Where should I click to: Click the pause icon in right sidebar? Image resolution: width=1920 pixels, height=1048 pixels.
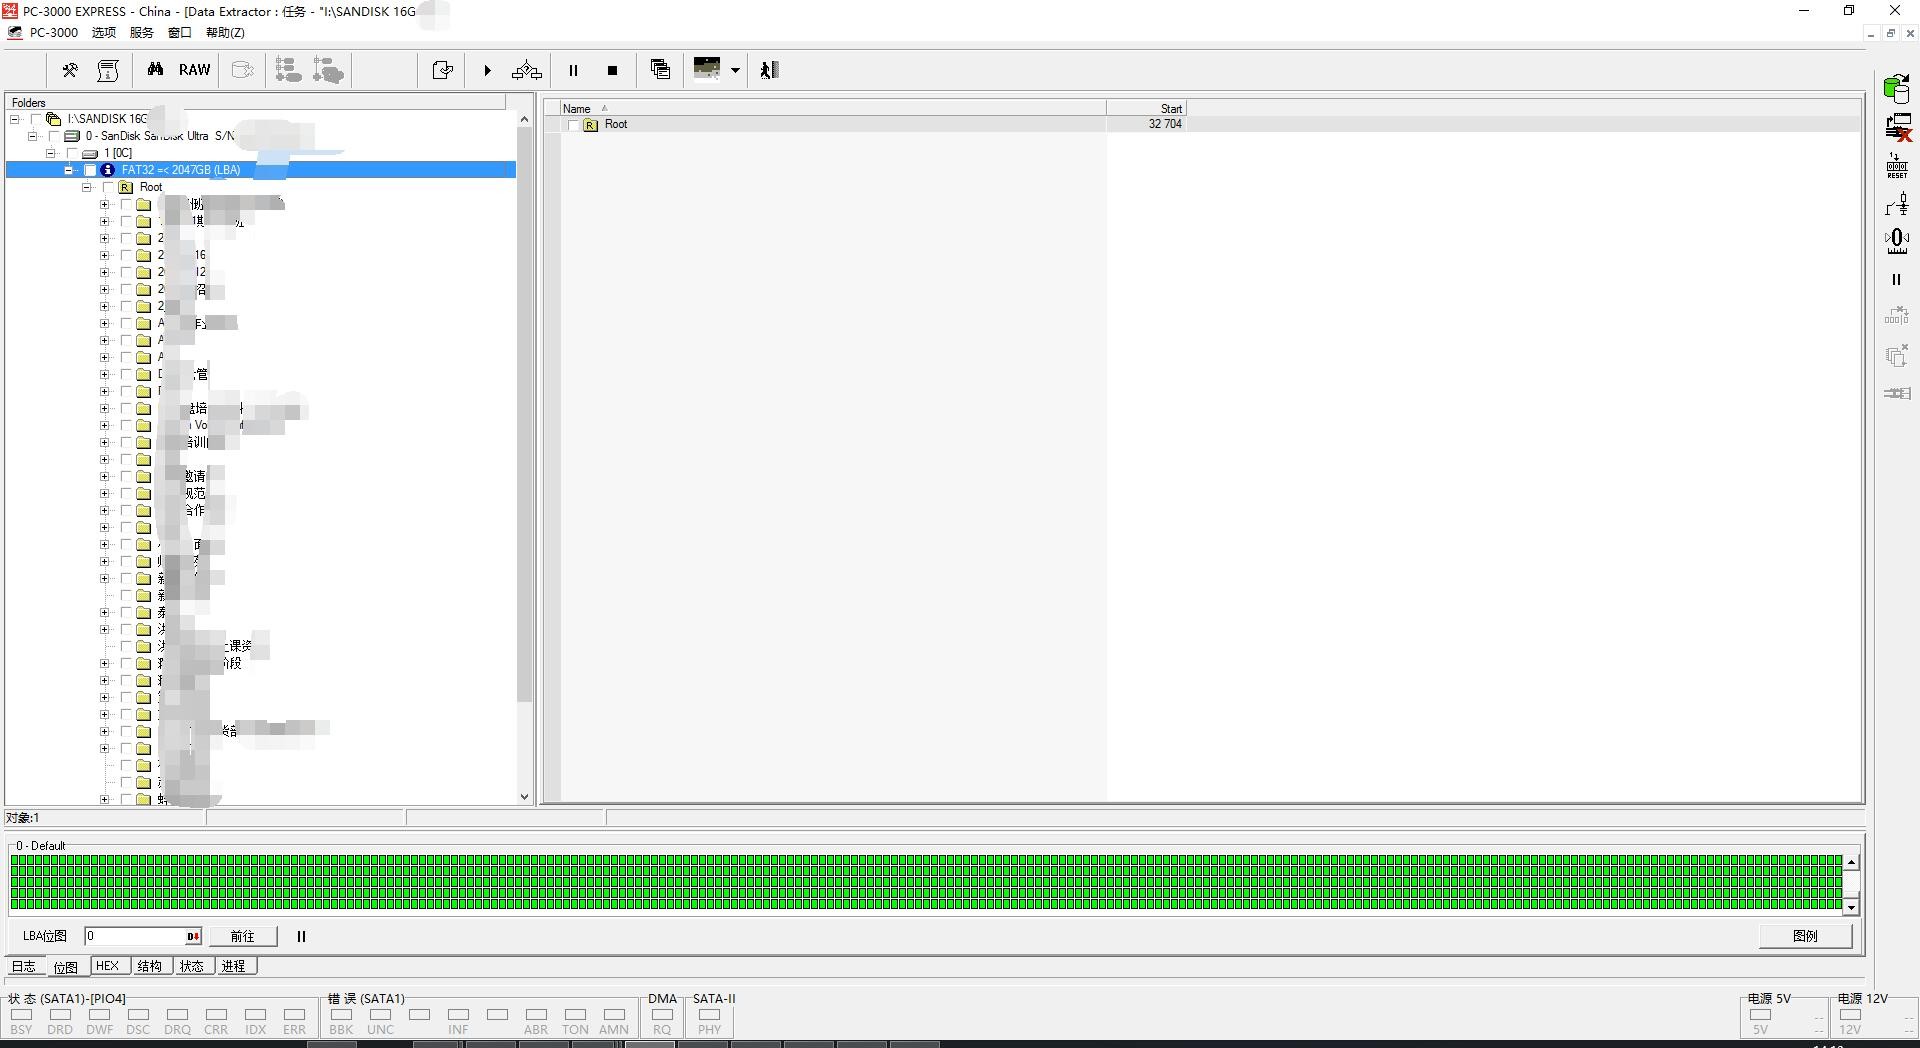pos(1896,280)
